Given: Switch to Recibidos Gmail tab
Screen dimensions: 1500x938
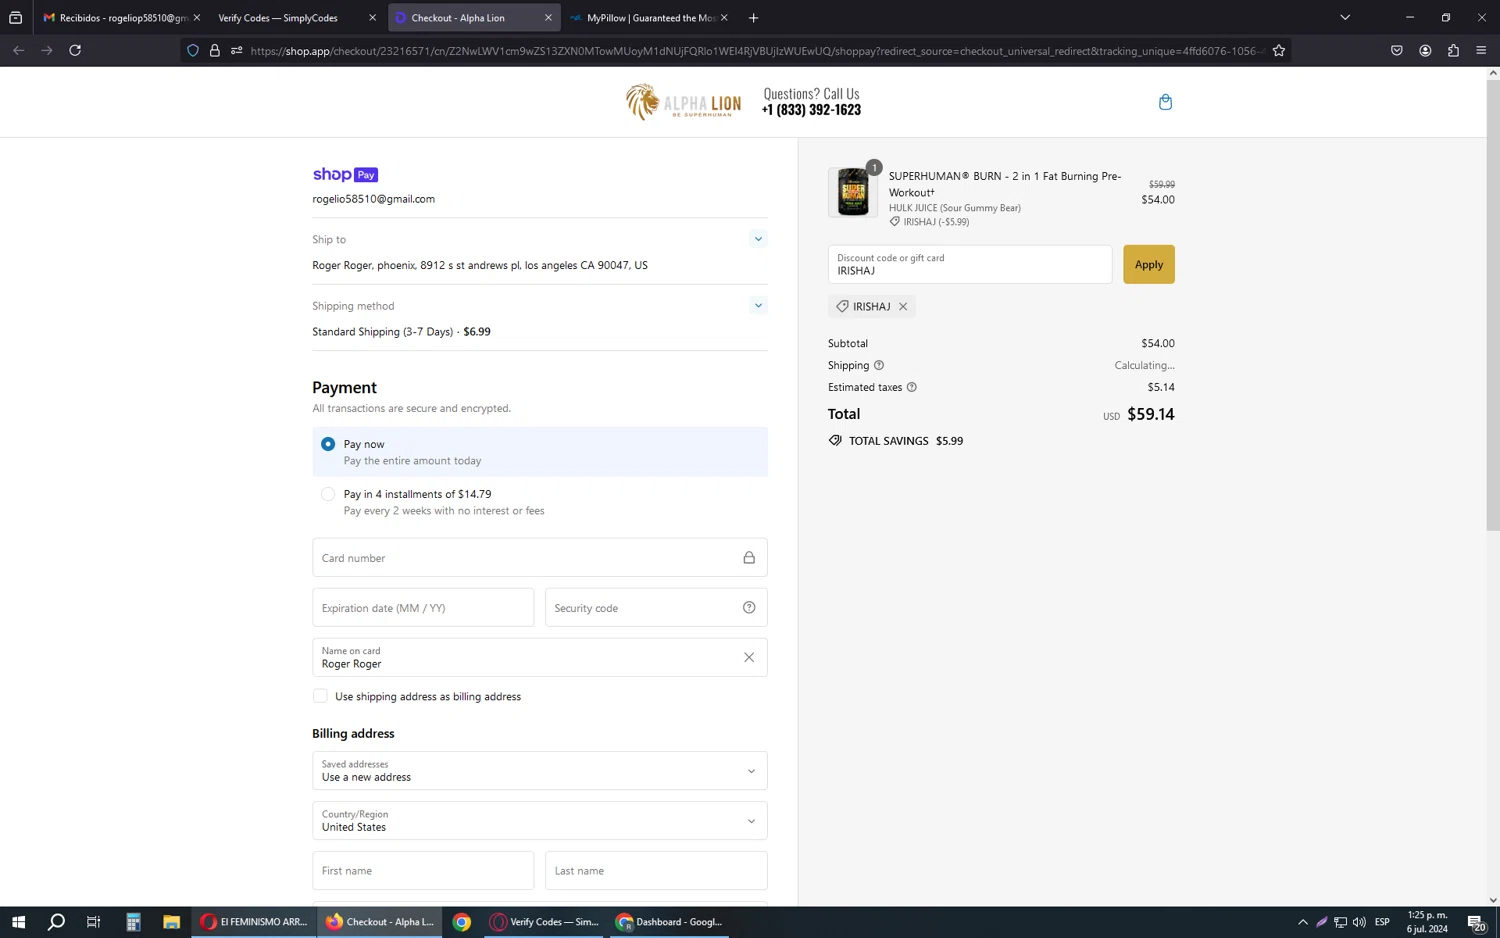Looking at the screenshot, I should 121,18.
